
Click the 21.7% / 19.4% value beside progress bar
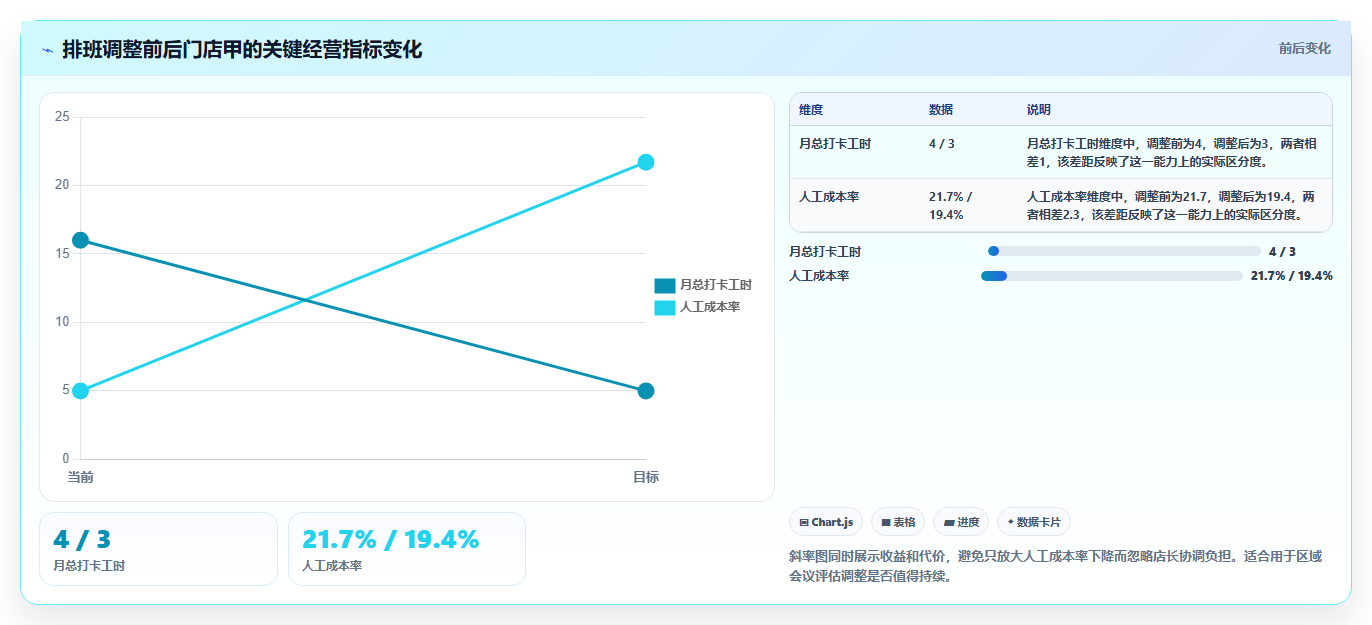pos(1291,276)
